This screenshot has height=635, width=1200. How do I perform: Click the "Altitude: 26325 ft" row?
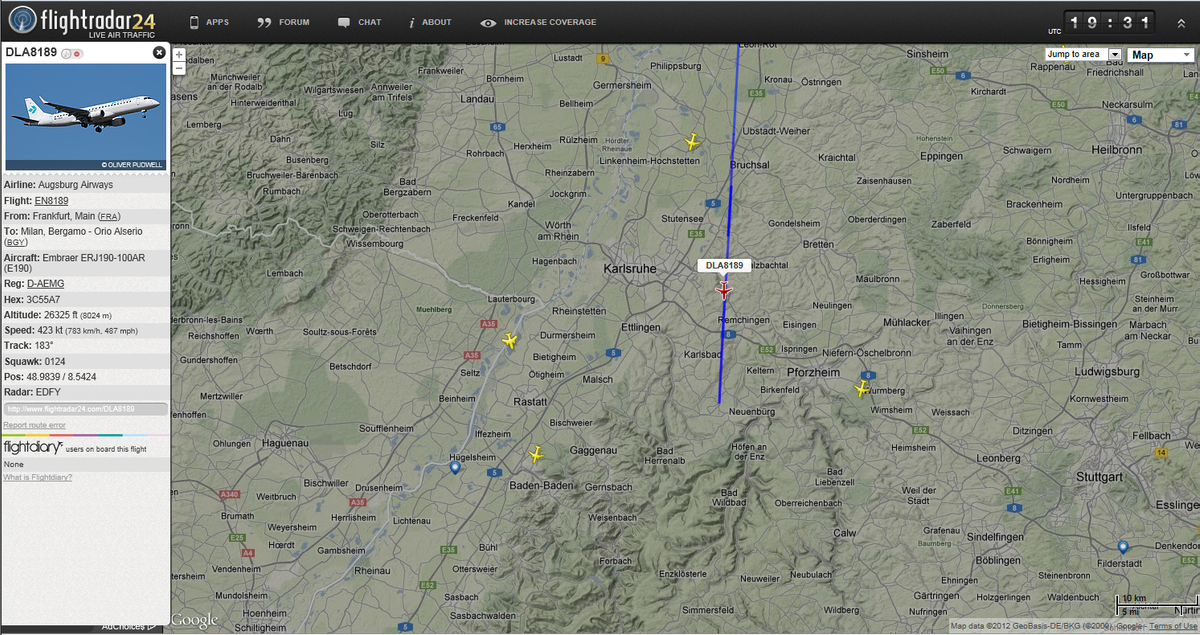point(86,315)
